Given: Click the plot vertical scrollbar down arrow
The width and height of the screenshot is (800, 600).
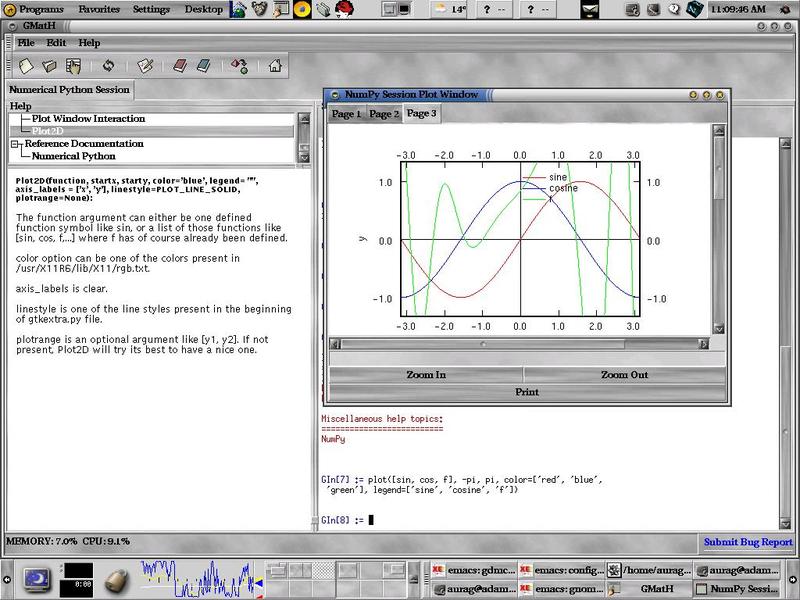Looking at the screenshot, I should click(719, 329).
